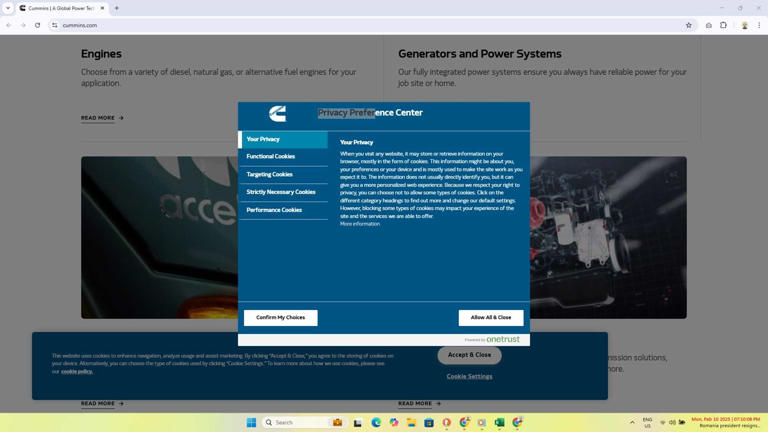Select the Functional Cookies tab

(271, 157)
